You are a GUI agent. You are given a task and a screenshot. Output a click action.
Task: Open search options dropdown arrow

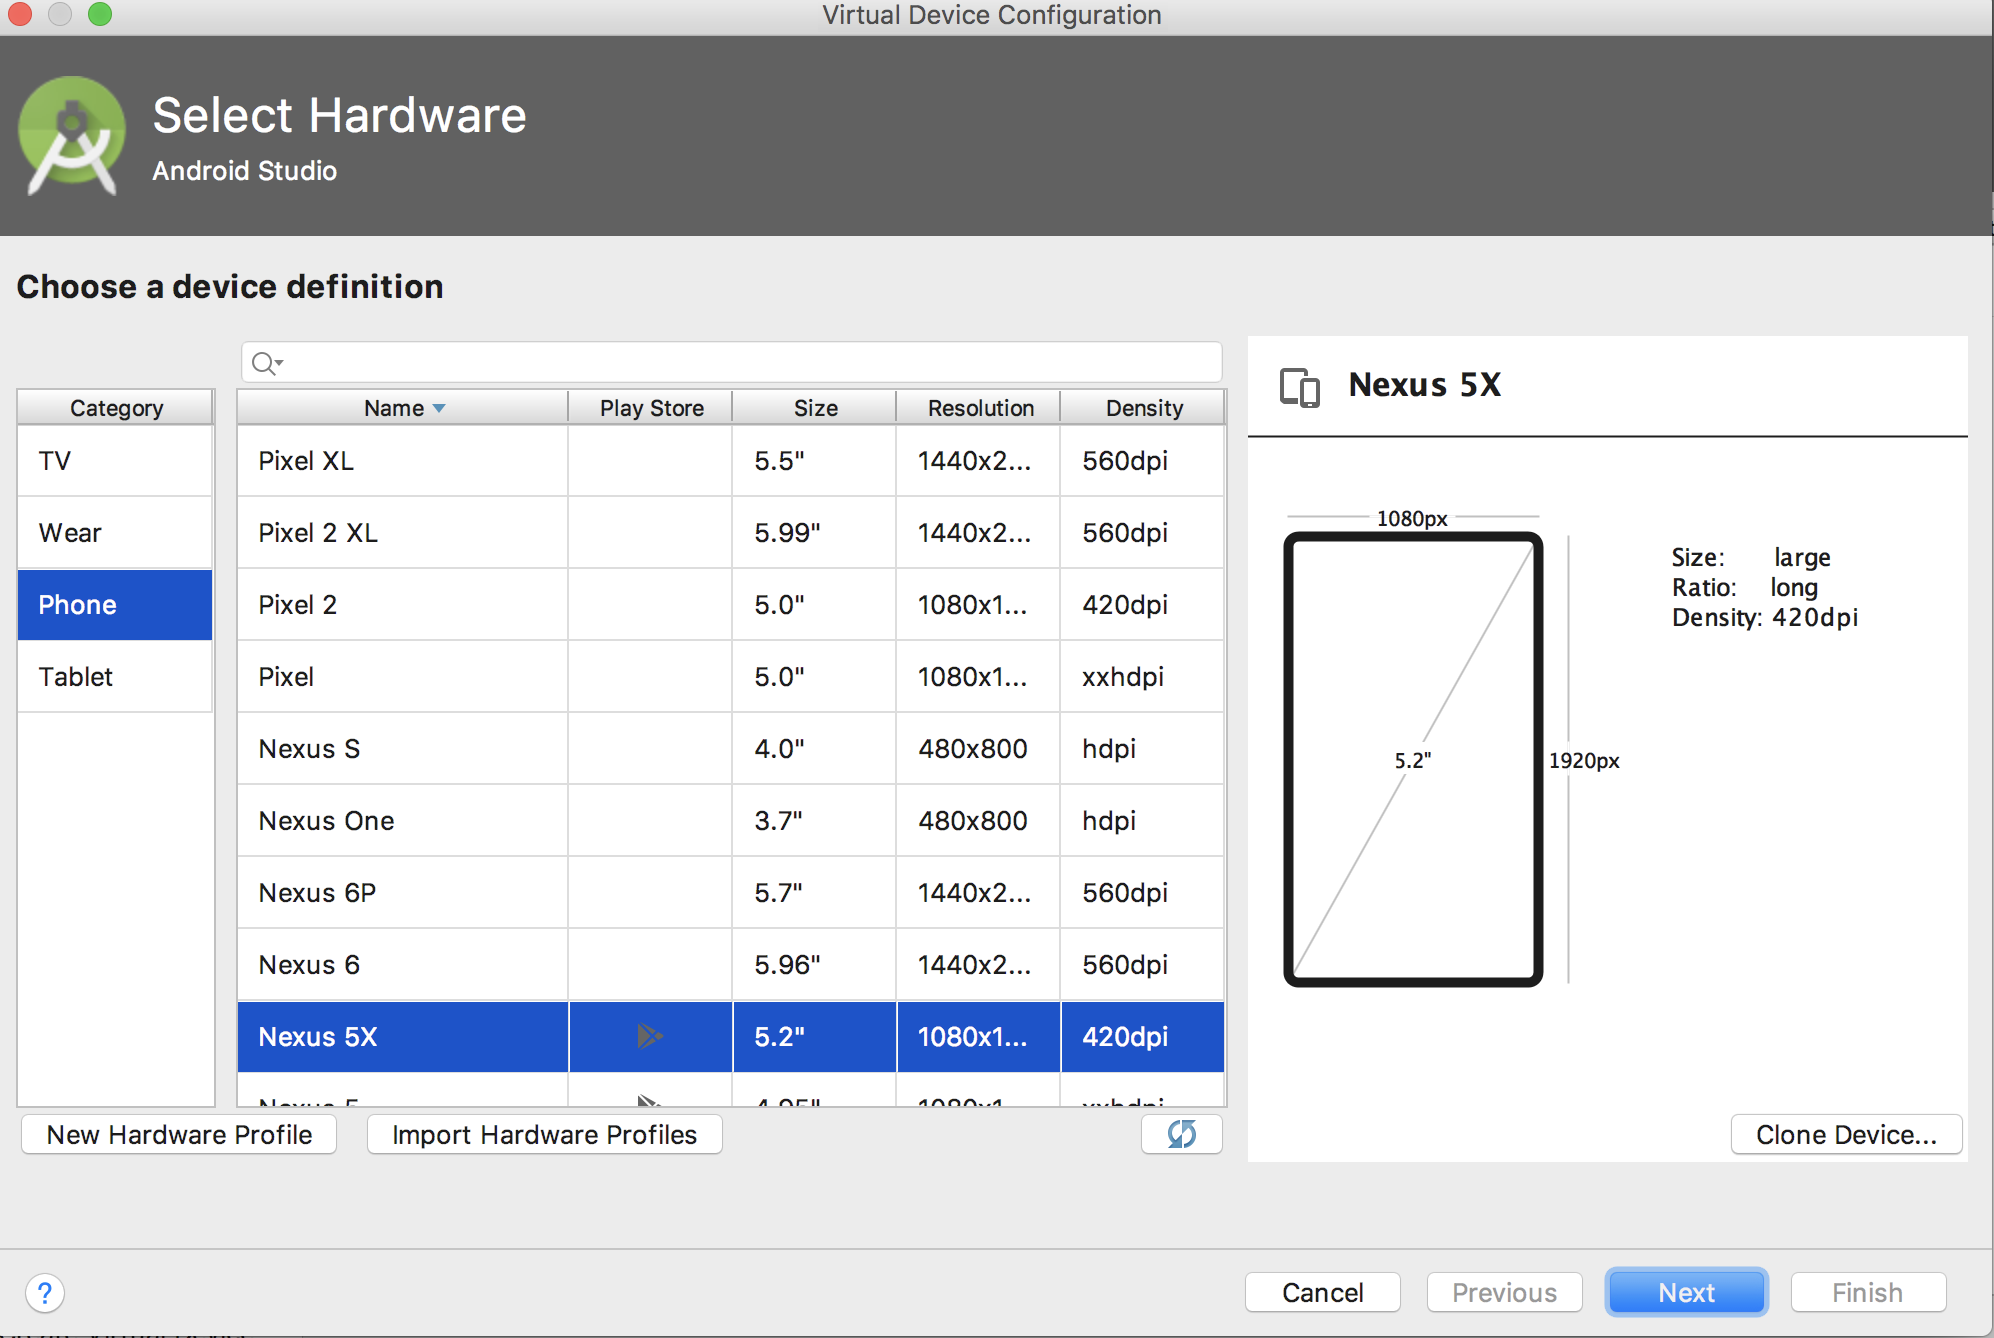pyautogui.click(x=280, y=362)
